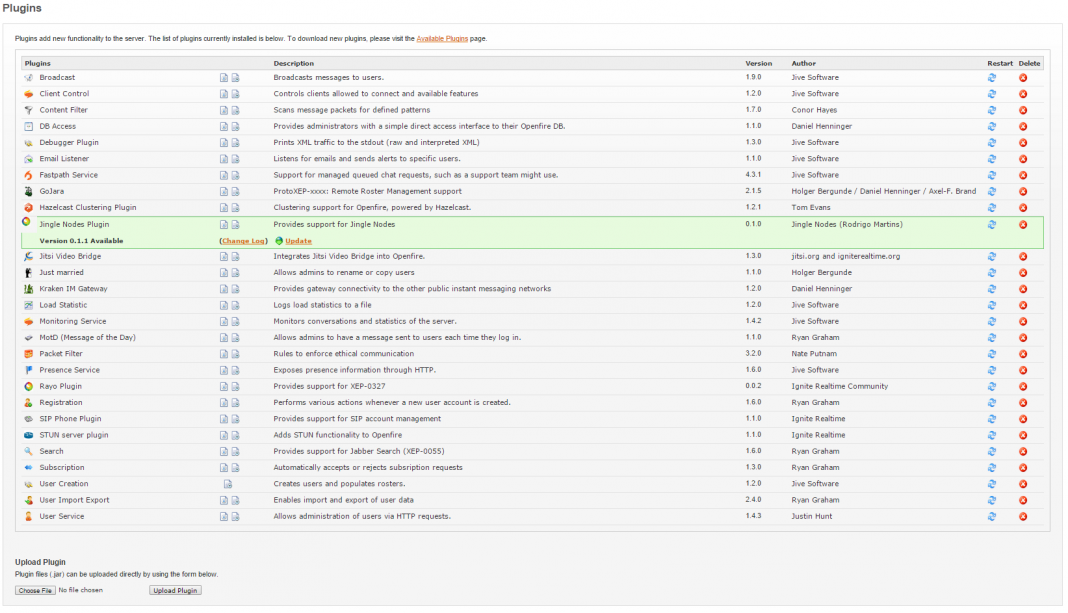
Task: Delete the Jingle Nodes Plugin
Action: [x=1023, y=225]
